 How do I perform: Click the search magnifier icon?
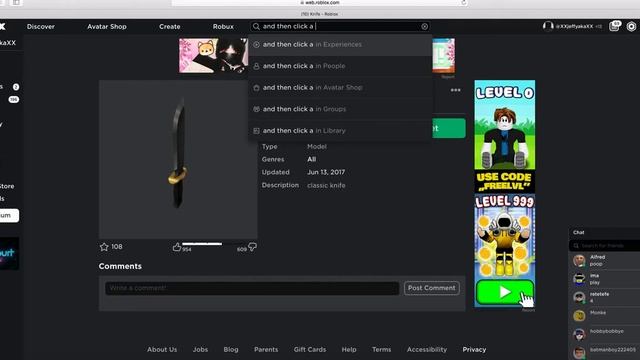coord(256,27)
